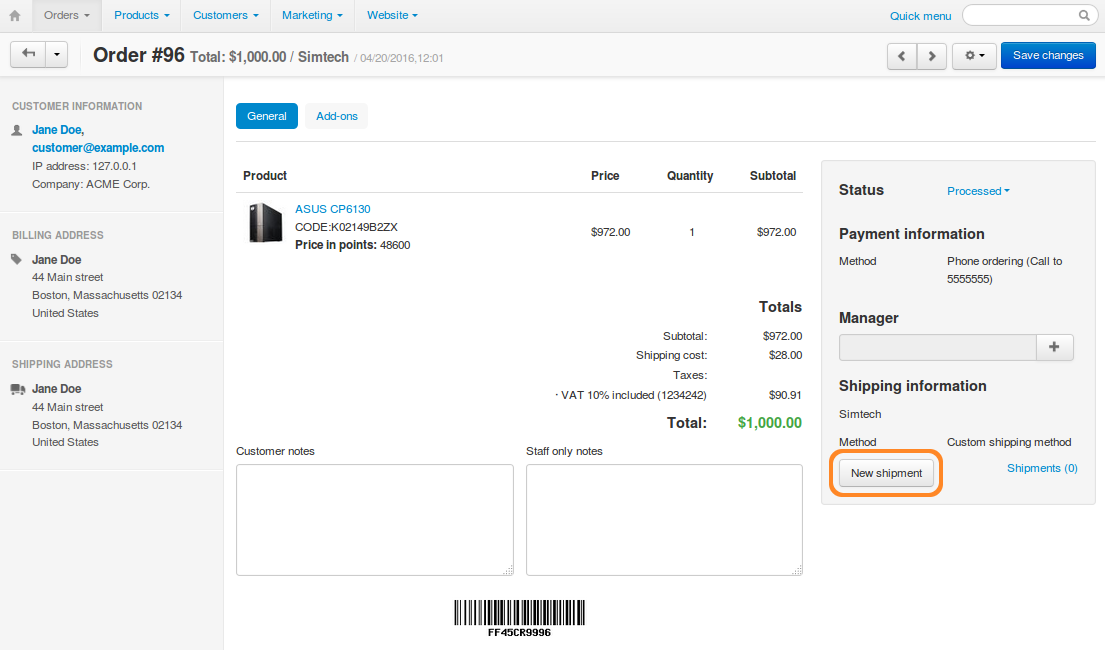This screenshot has height=650, width=1105.
Task: Open the Processed status dropdown
Action: 978,191
